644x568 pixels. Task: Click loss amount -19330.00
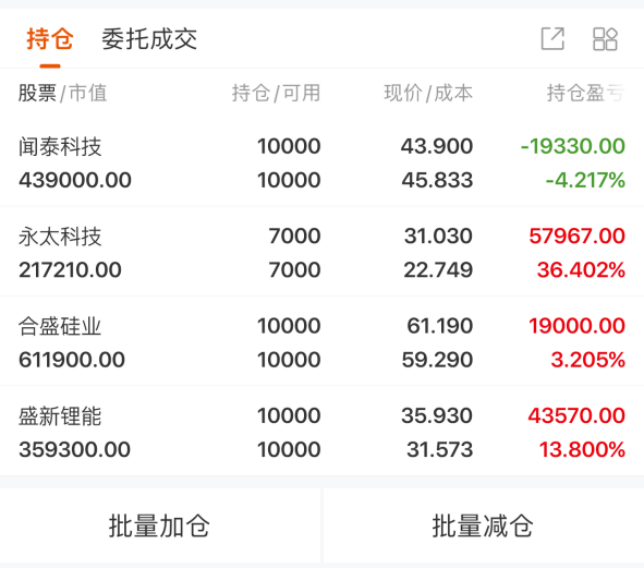coord(573,146)
